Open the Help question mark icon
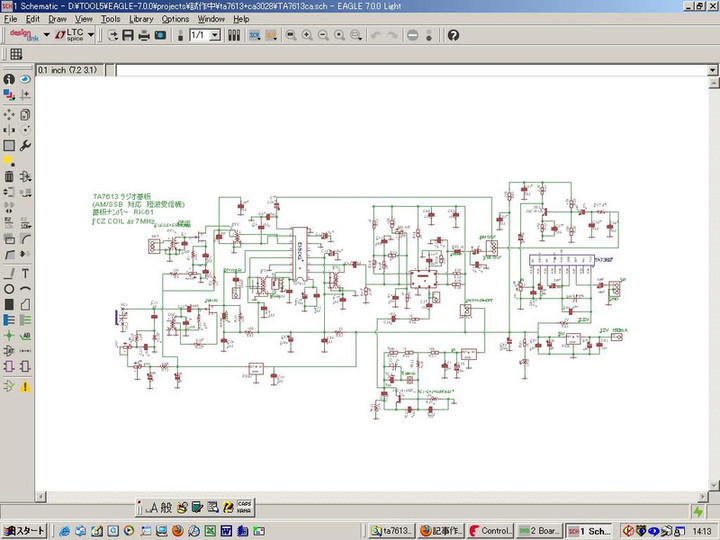 click(453, 35)
